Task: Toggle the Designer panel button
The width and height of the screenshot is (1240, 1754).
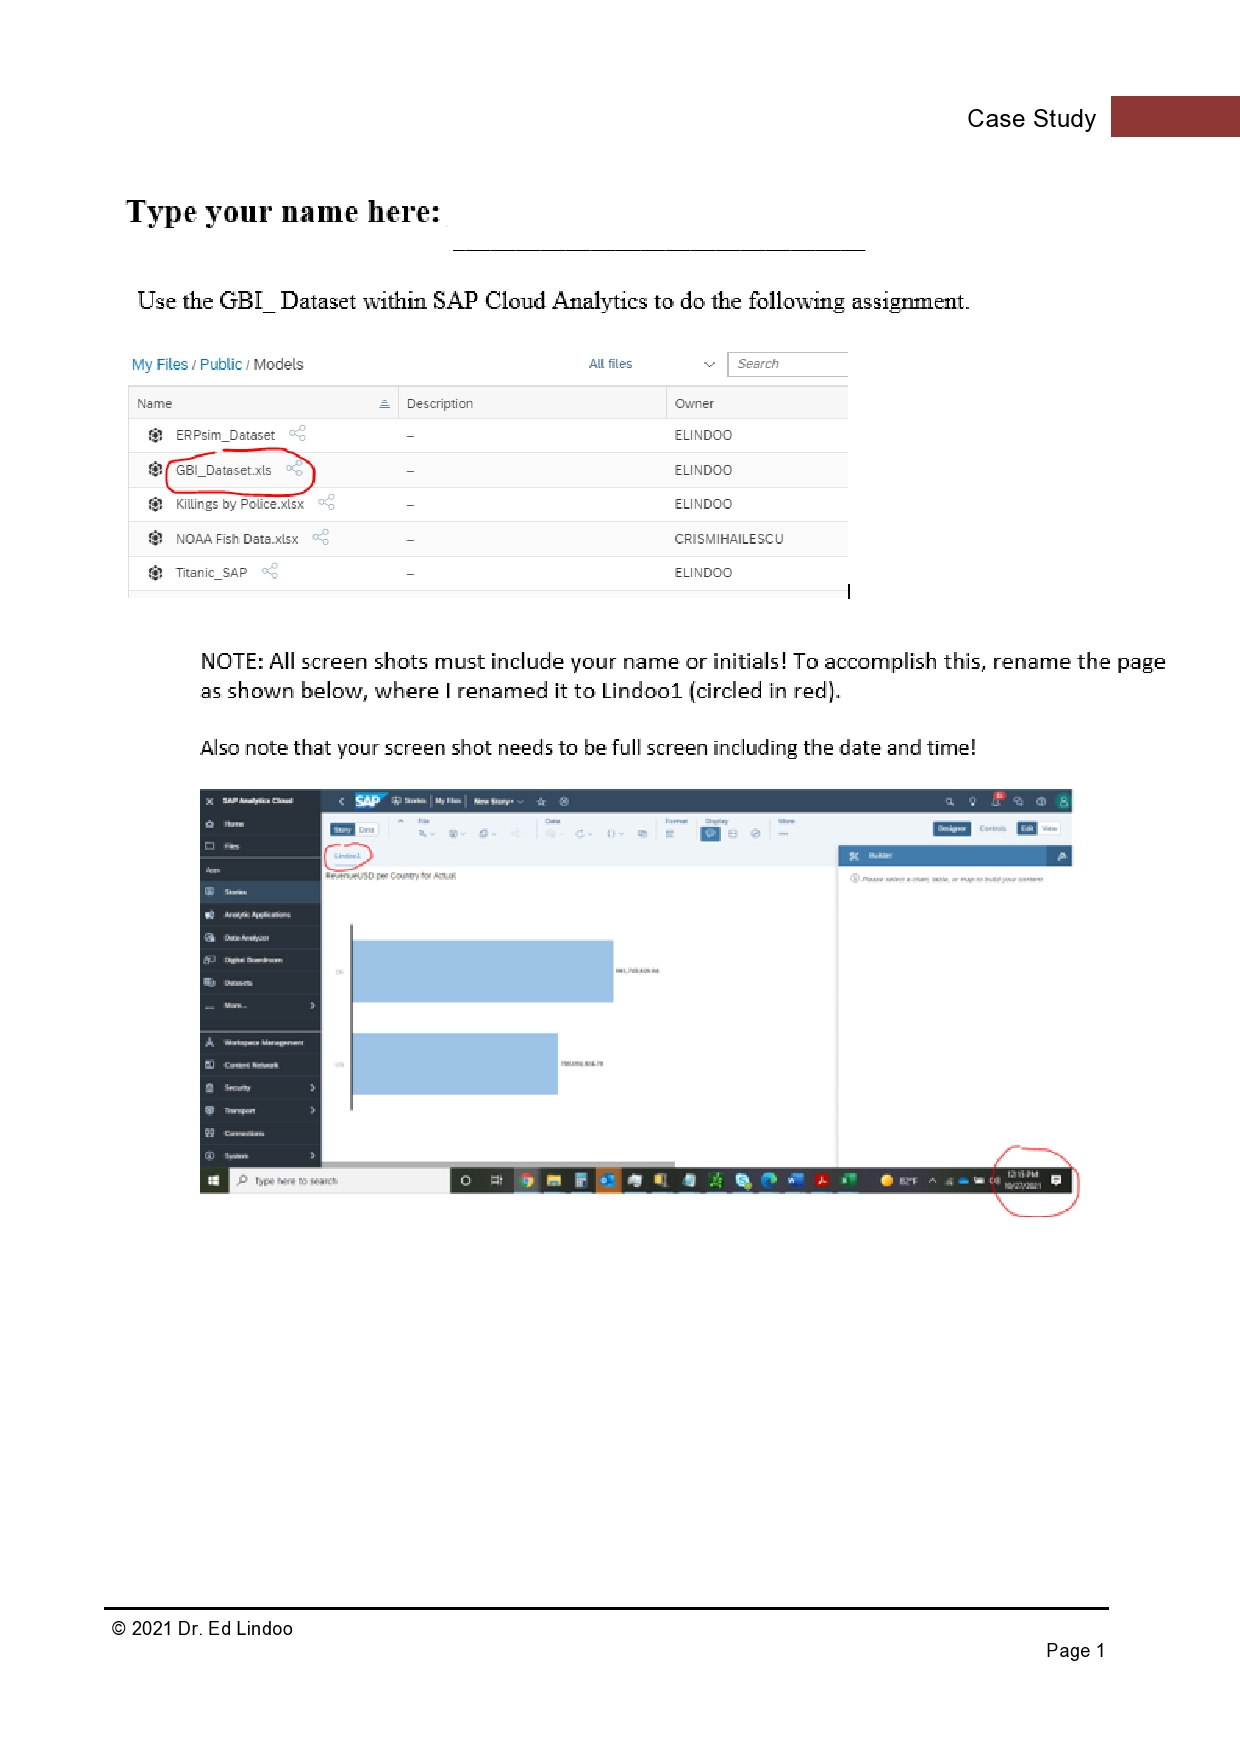Action: coord(952,828)
